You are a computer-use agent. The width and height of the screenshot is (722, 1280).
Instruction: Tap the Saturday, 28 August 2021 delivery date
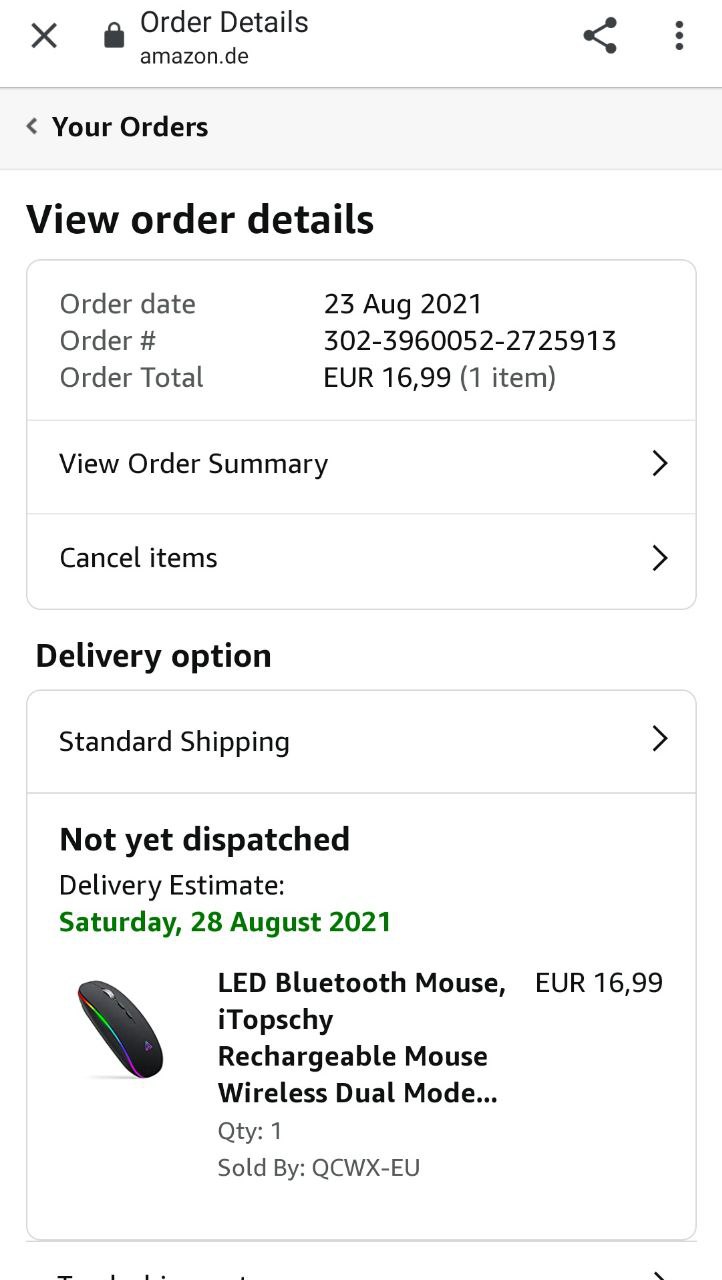(x=225, y=922)
